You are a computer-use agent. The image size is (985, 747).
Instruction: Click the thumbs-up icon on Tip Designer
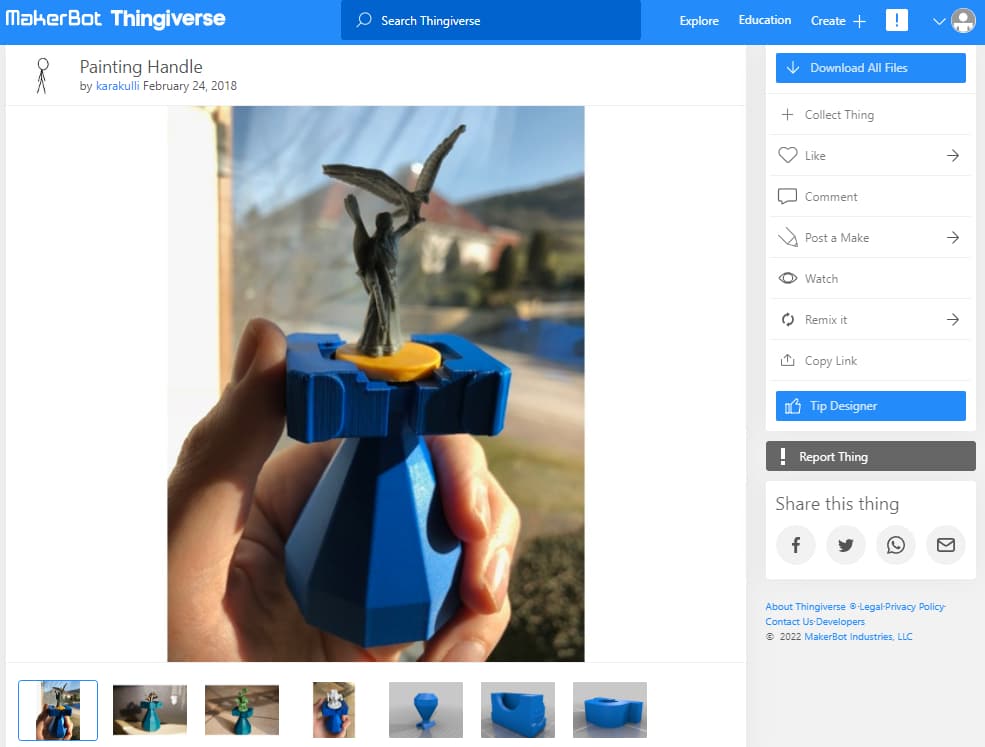(793, 406)
